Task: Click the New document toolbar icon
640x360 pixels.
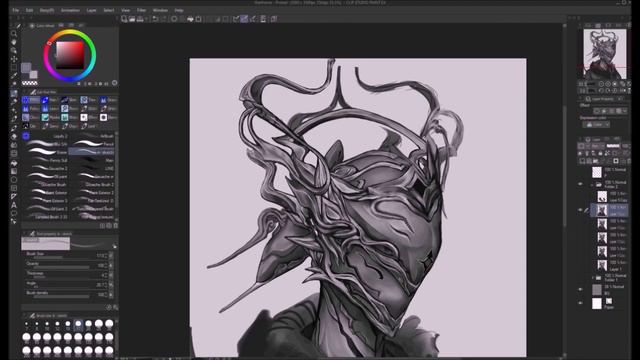Action: coord(124,19)
